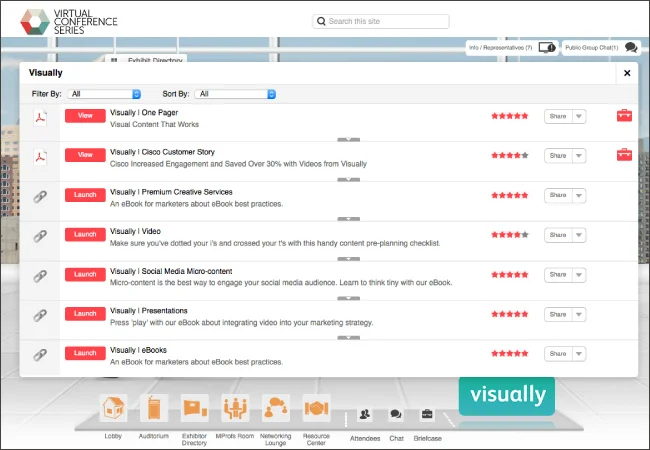Screen dimensions: 650x450
Task: Open Info / Representatives monitor icon
Action: pos(547,48)
